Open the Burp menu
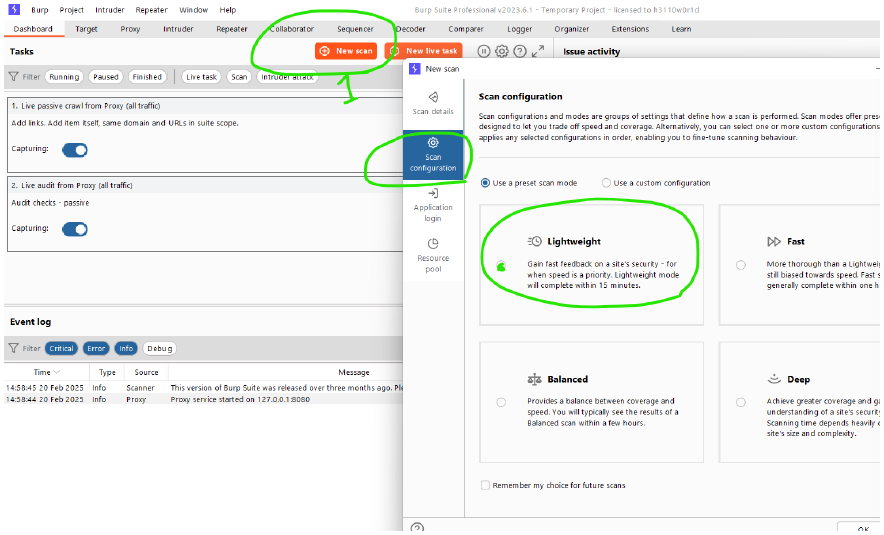Screen dimensions: 884x535 [x=39, y=10]
